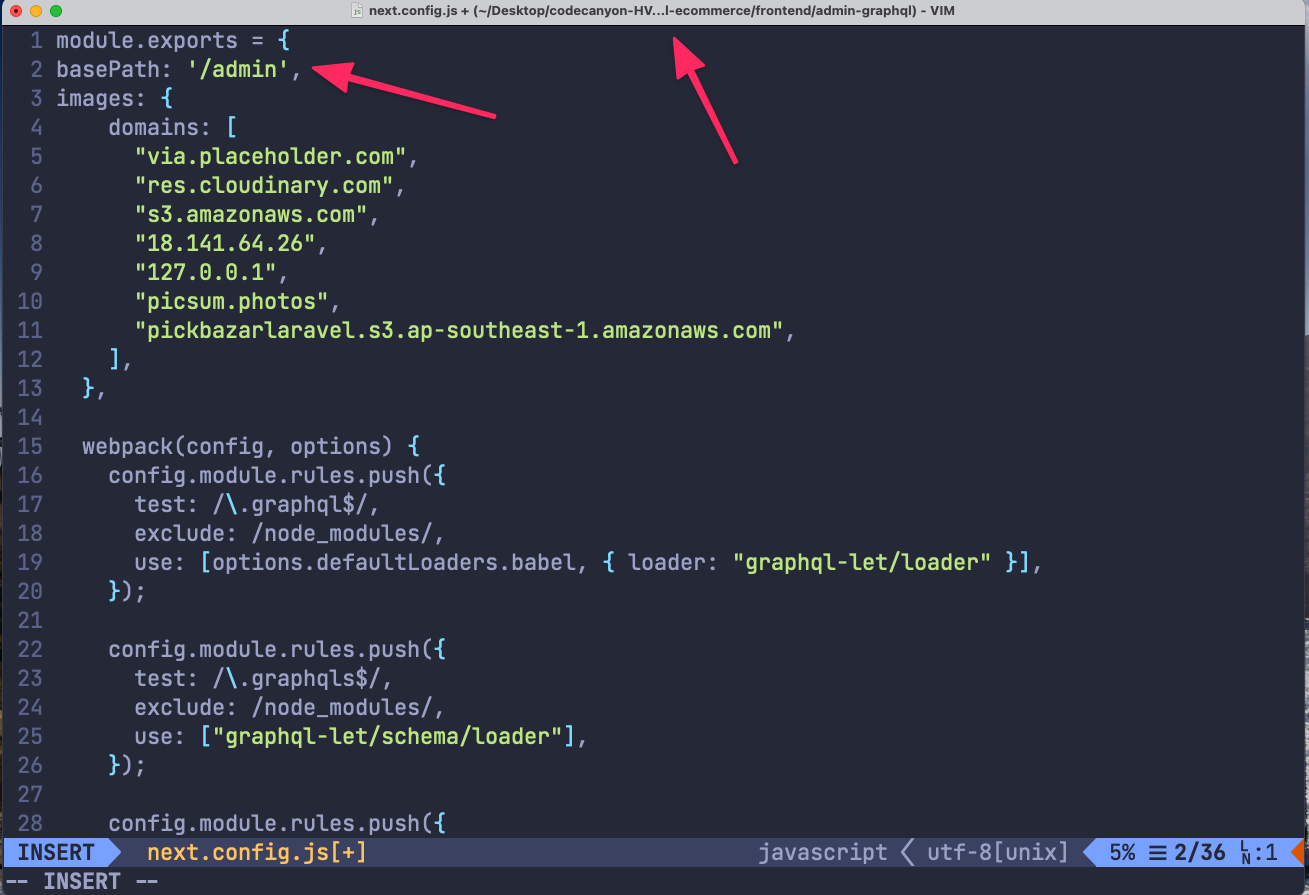This screenshot has width=1309, height=895.
Task: Click the }); on line 20
Action: pyautogui.click(x=127, y=591)
